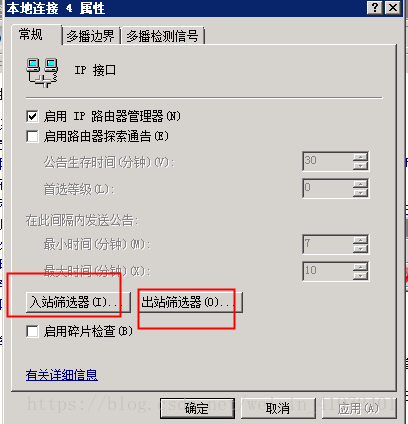Image resolution: width=408 pixels, height=424 pixels.
Task: Close the properties dialog with X button
Action: (x=393, y=7)
